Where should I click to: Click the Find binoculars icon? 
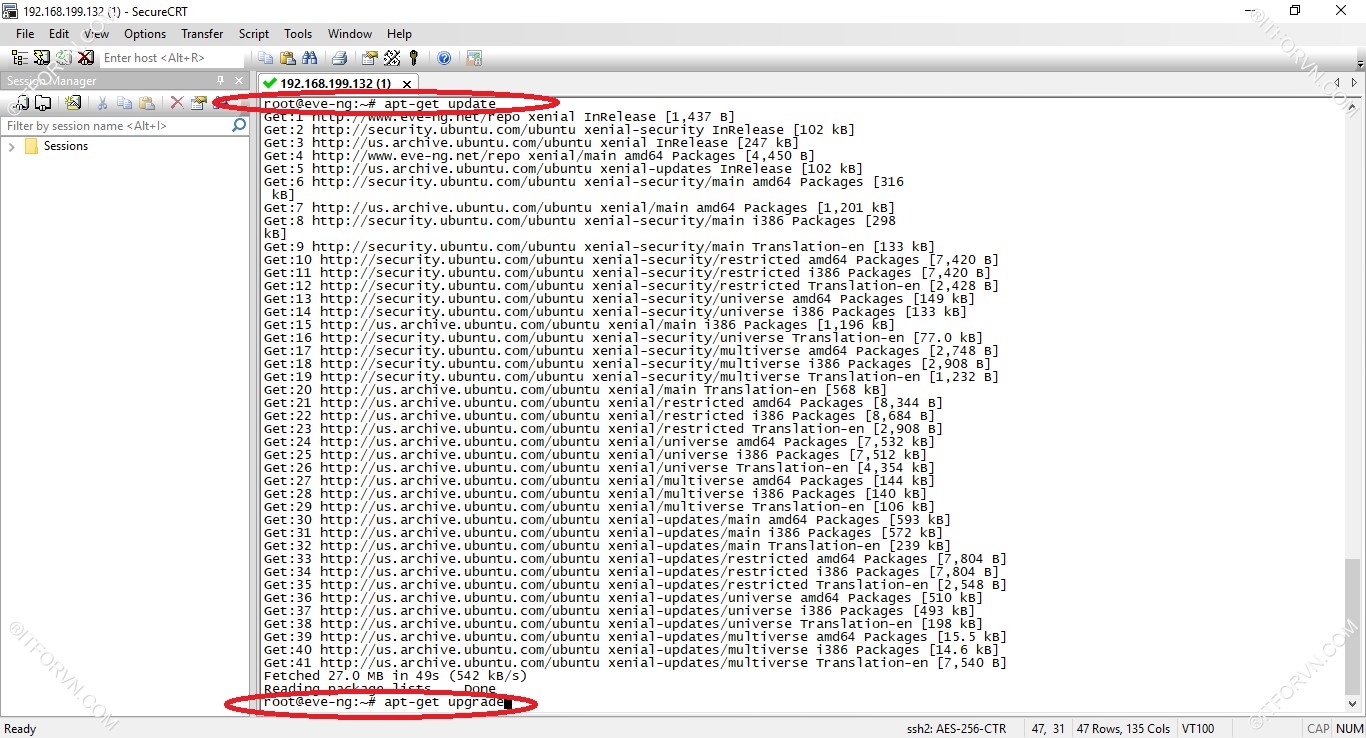click(x=309, y=58)
